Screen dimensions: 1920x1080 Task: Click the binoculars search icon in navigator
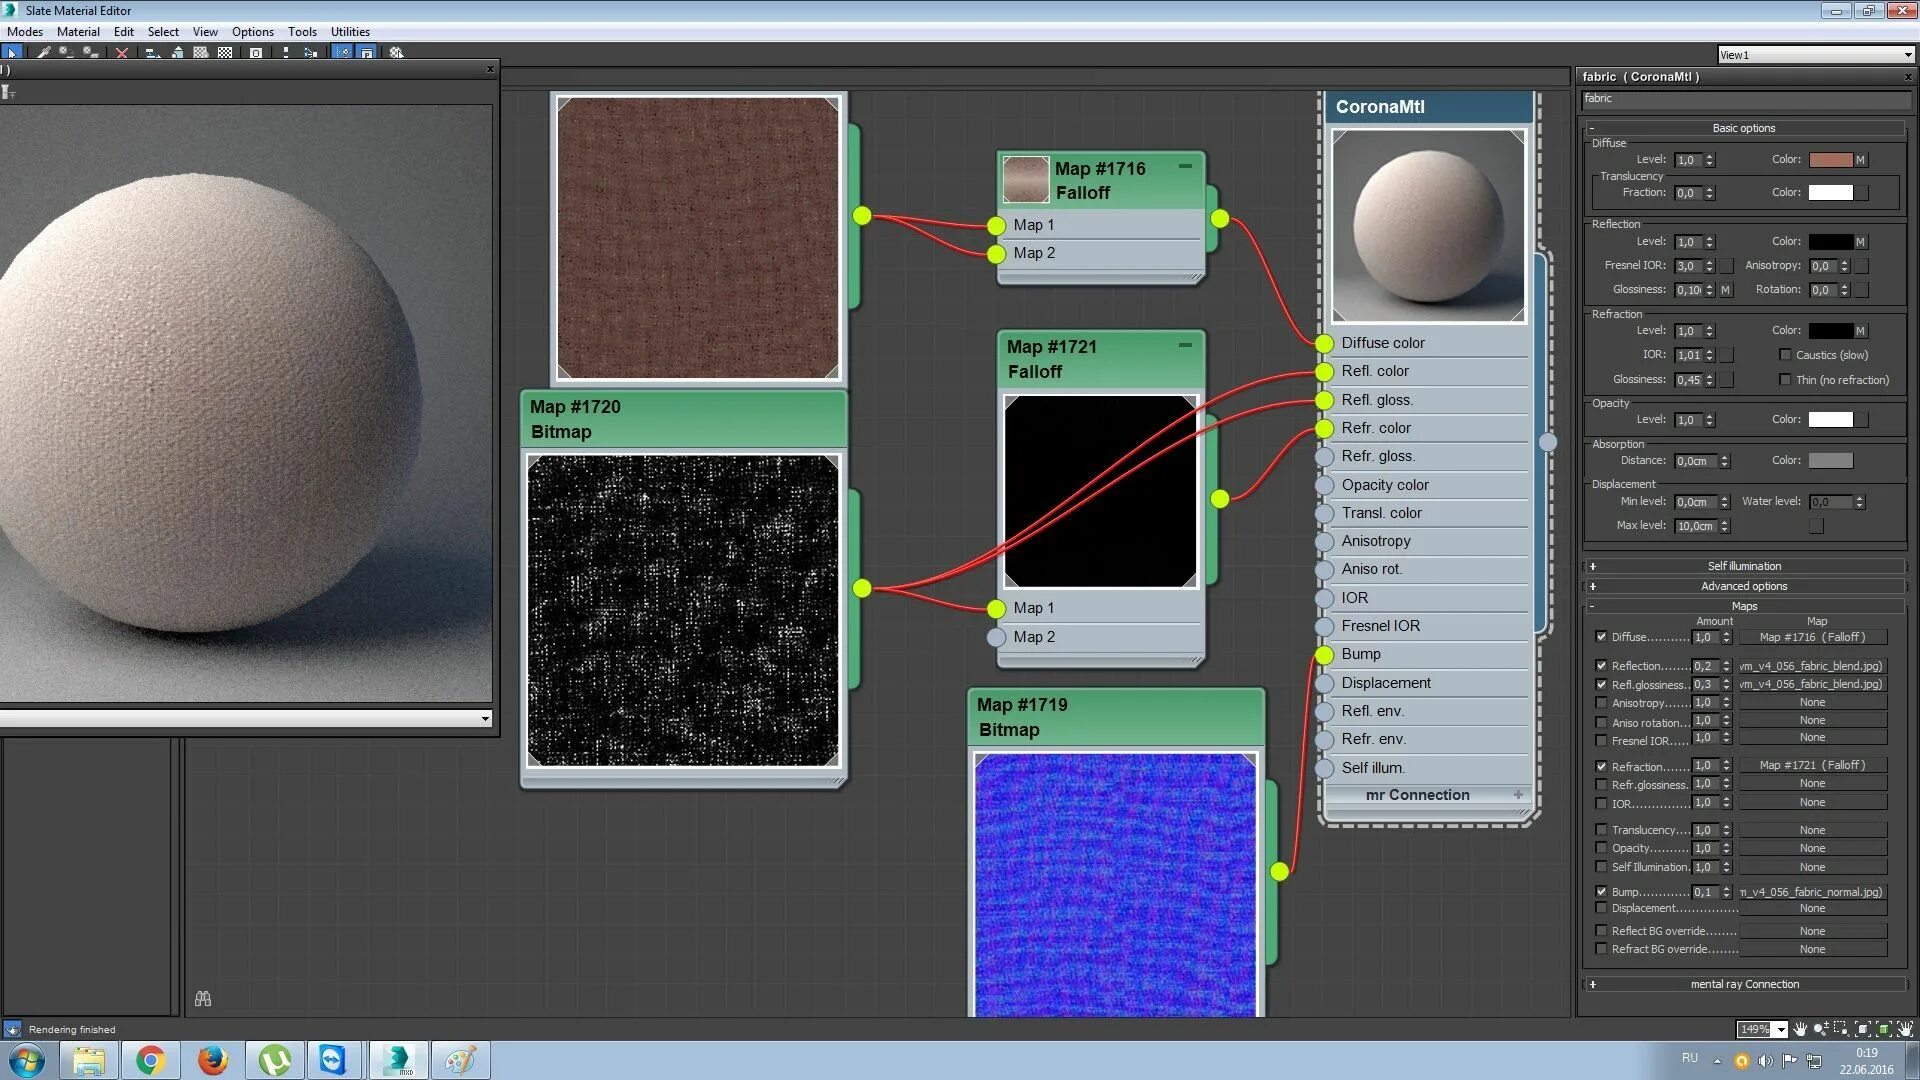[x=203, y=999]
